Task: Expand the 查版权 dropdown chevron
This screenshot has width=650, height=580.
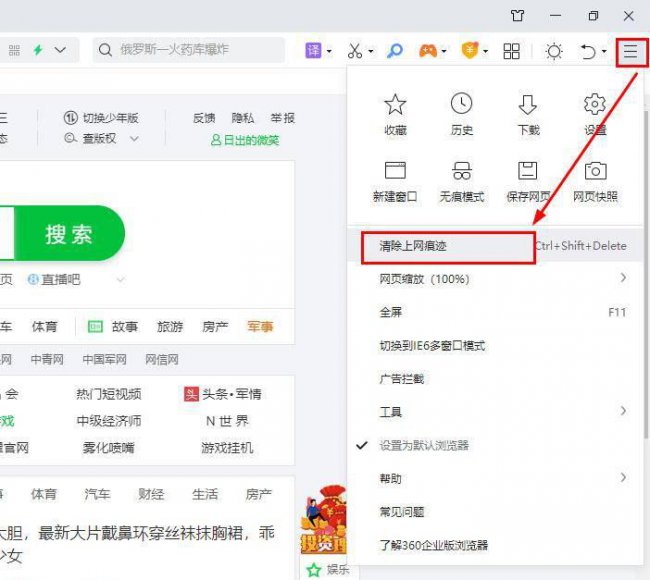Action: (x=134, y=138)
